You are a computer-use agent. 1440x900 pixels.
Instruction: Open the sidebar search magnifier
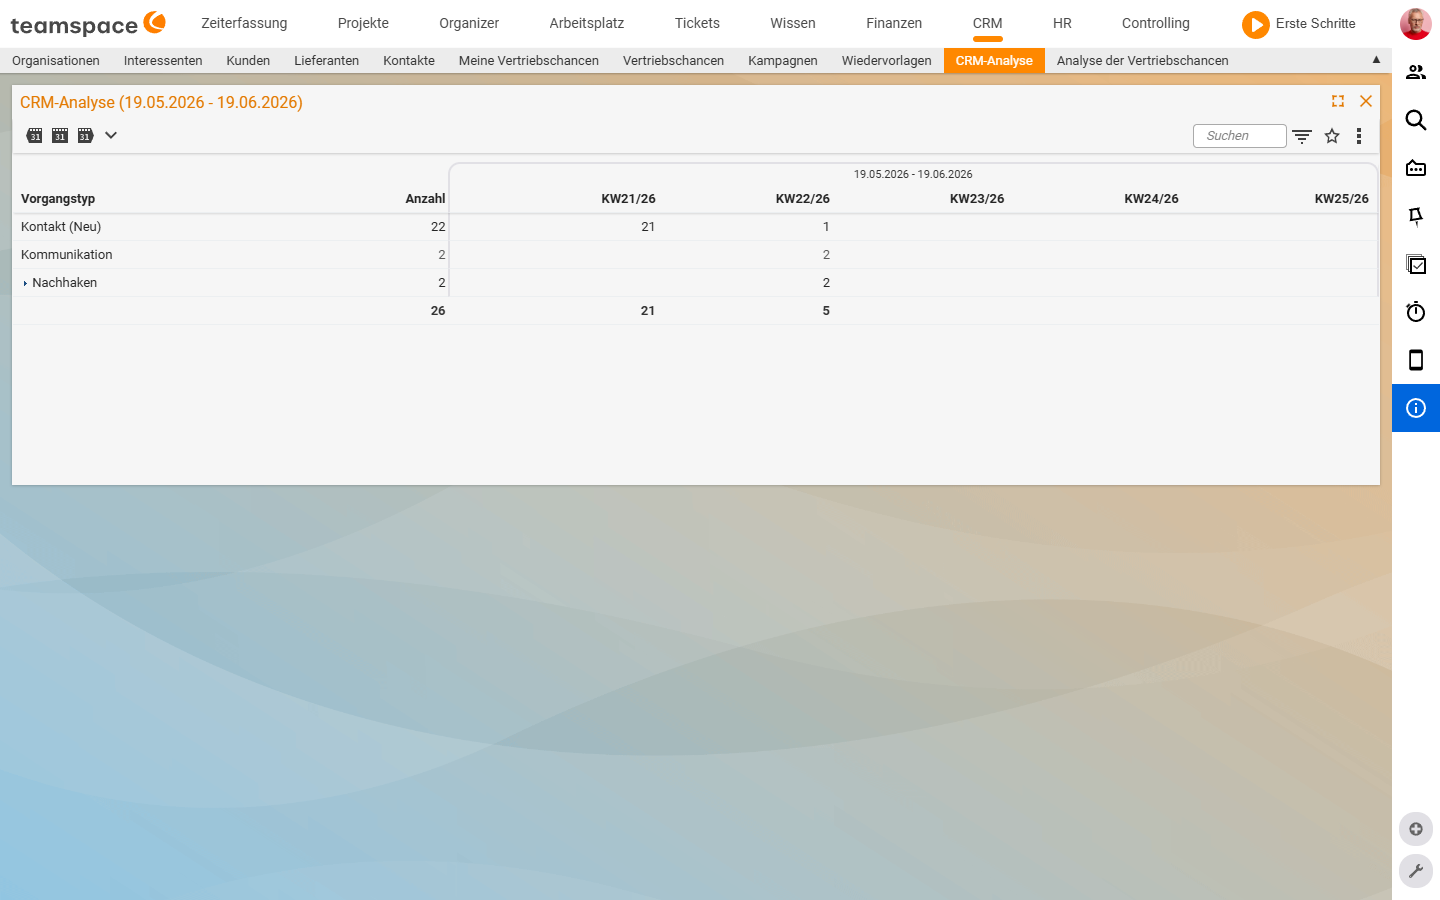[1416, 120]
